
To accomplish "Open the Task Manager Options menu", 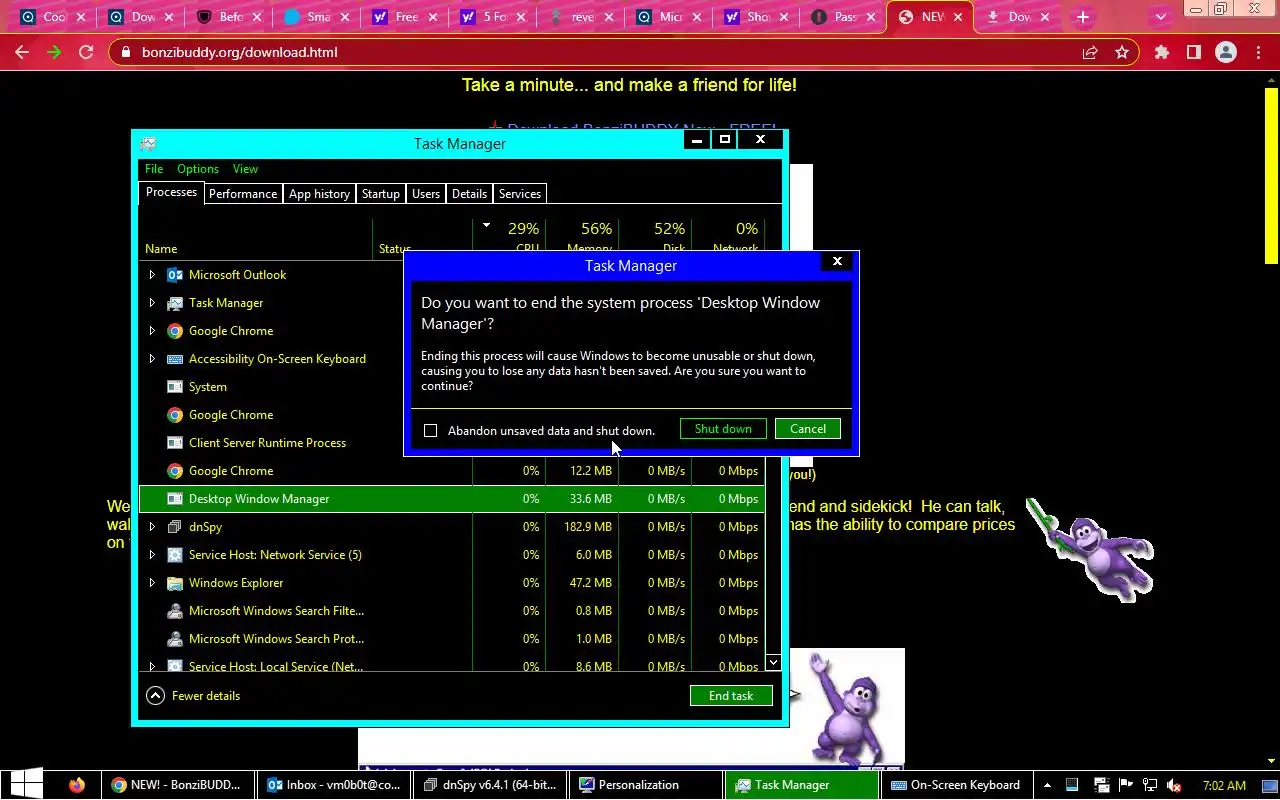I will point(198,169).
